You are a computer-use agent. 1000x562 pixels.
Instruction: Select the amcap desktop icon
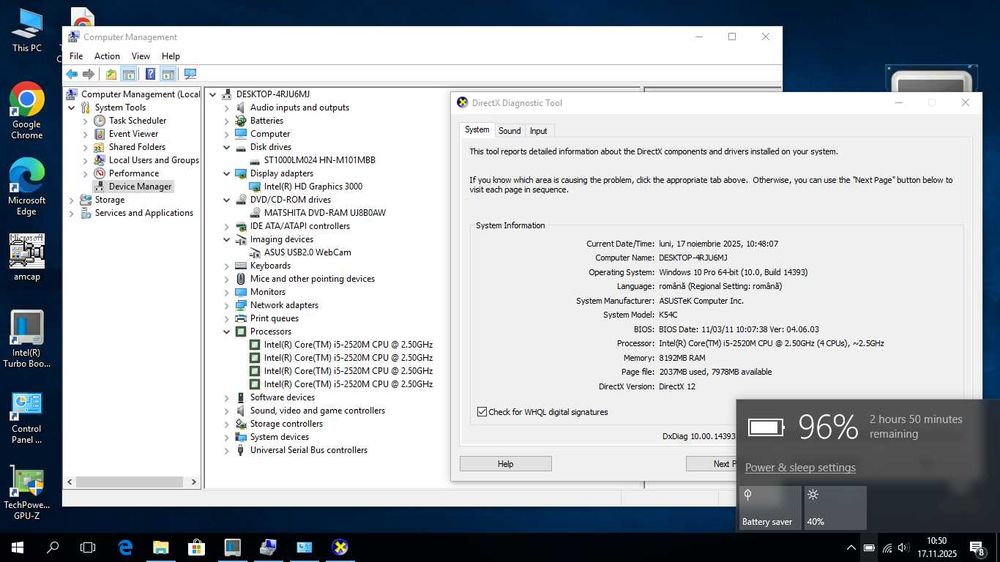coord(27,257)
